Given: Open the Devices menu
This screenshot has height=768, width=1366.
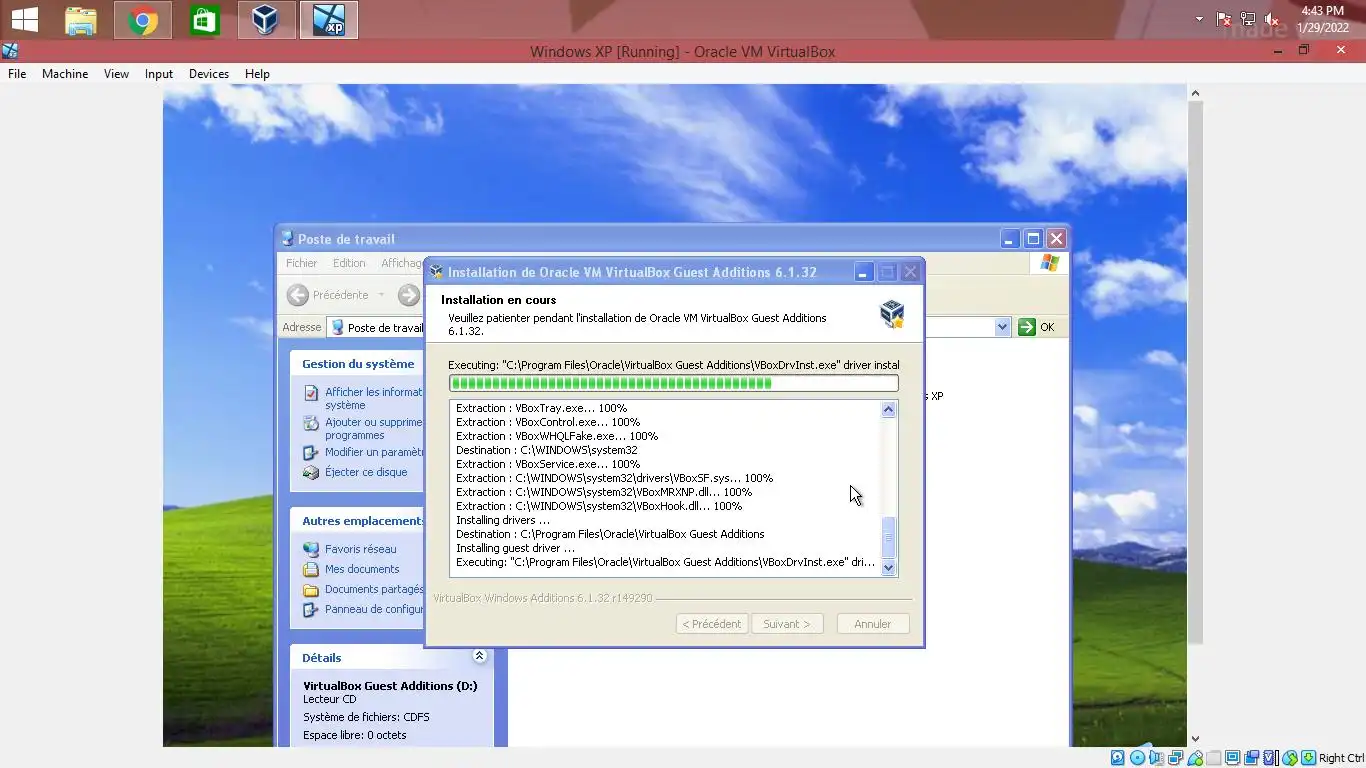Looking at the screenshot, I should (x=208, y=74).
